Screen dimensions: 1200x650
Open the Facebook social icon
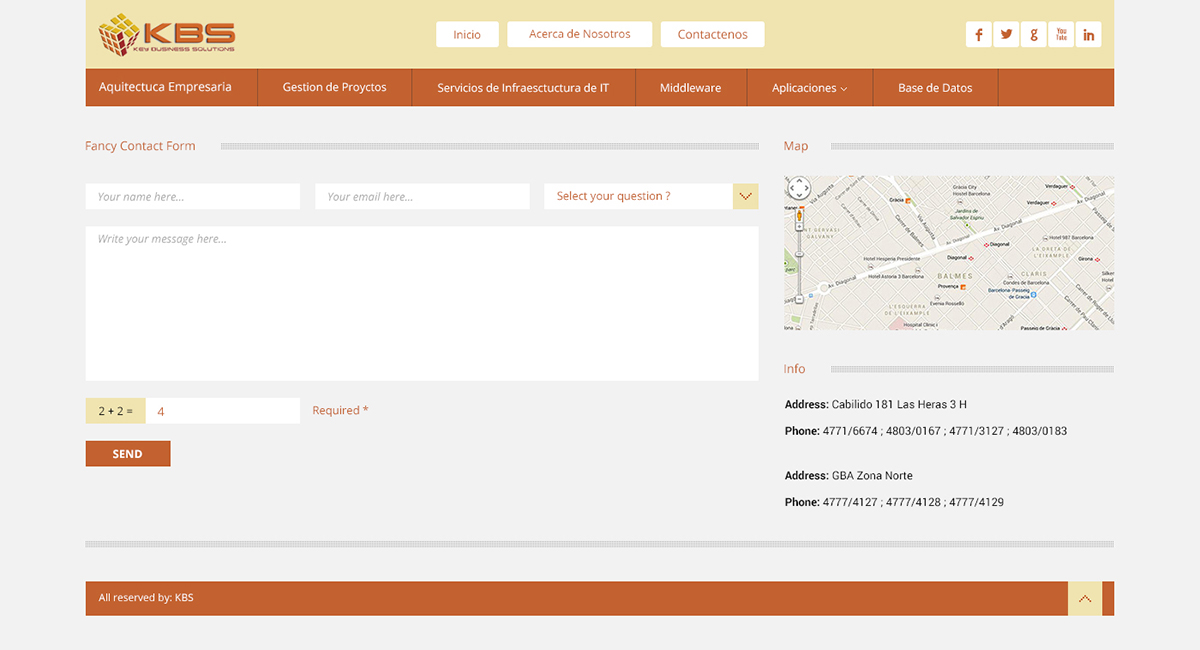(x=978, y=35)
